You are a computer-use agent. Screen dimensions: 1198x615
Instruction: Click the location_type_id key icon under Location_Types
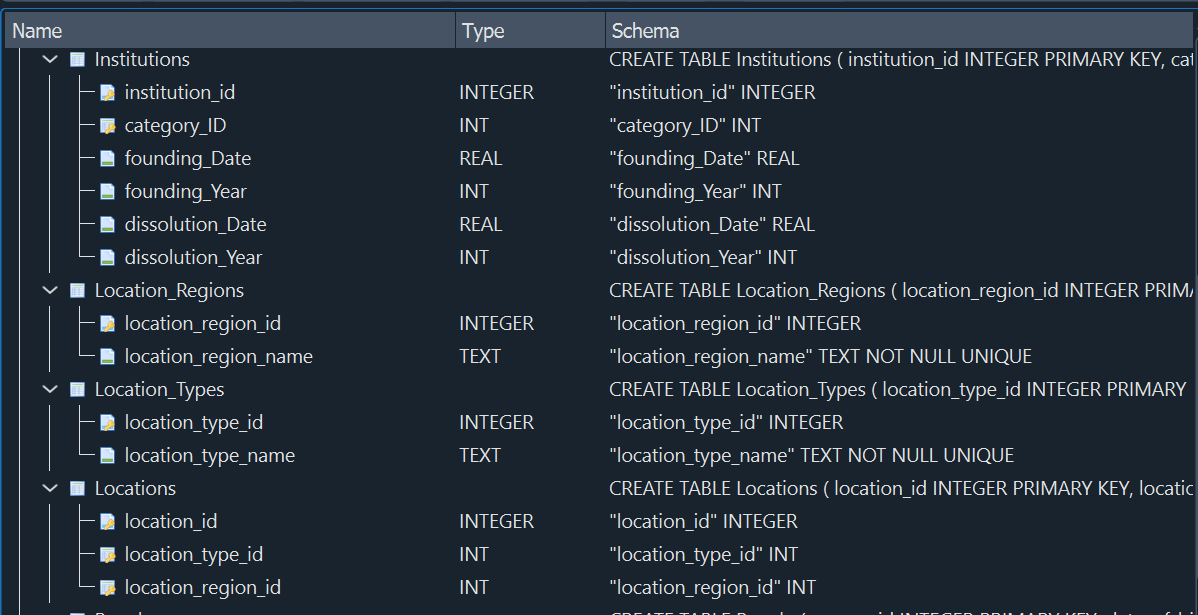pyautogui.click(x=108, y=422)
